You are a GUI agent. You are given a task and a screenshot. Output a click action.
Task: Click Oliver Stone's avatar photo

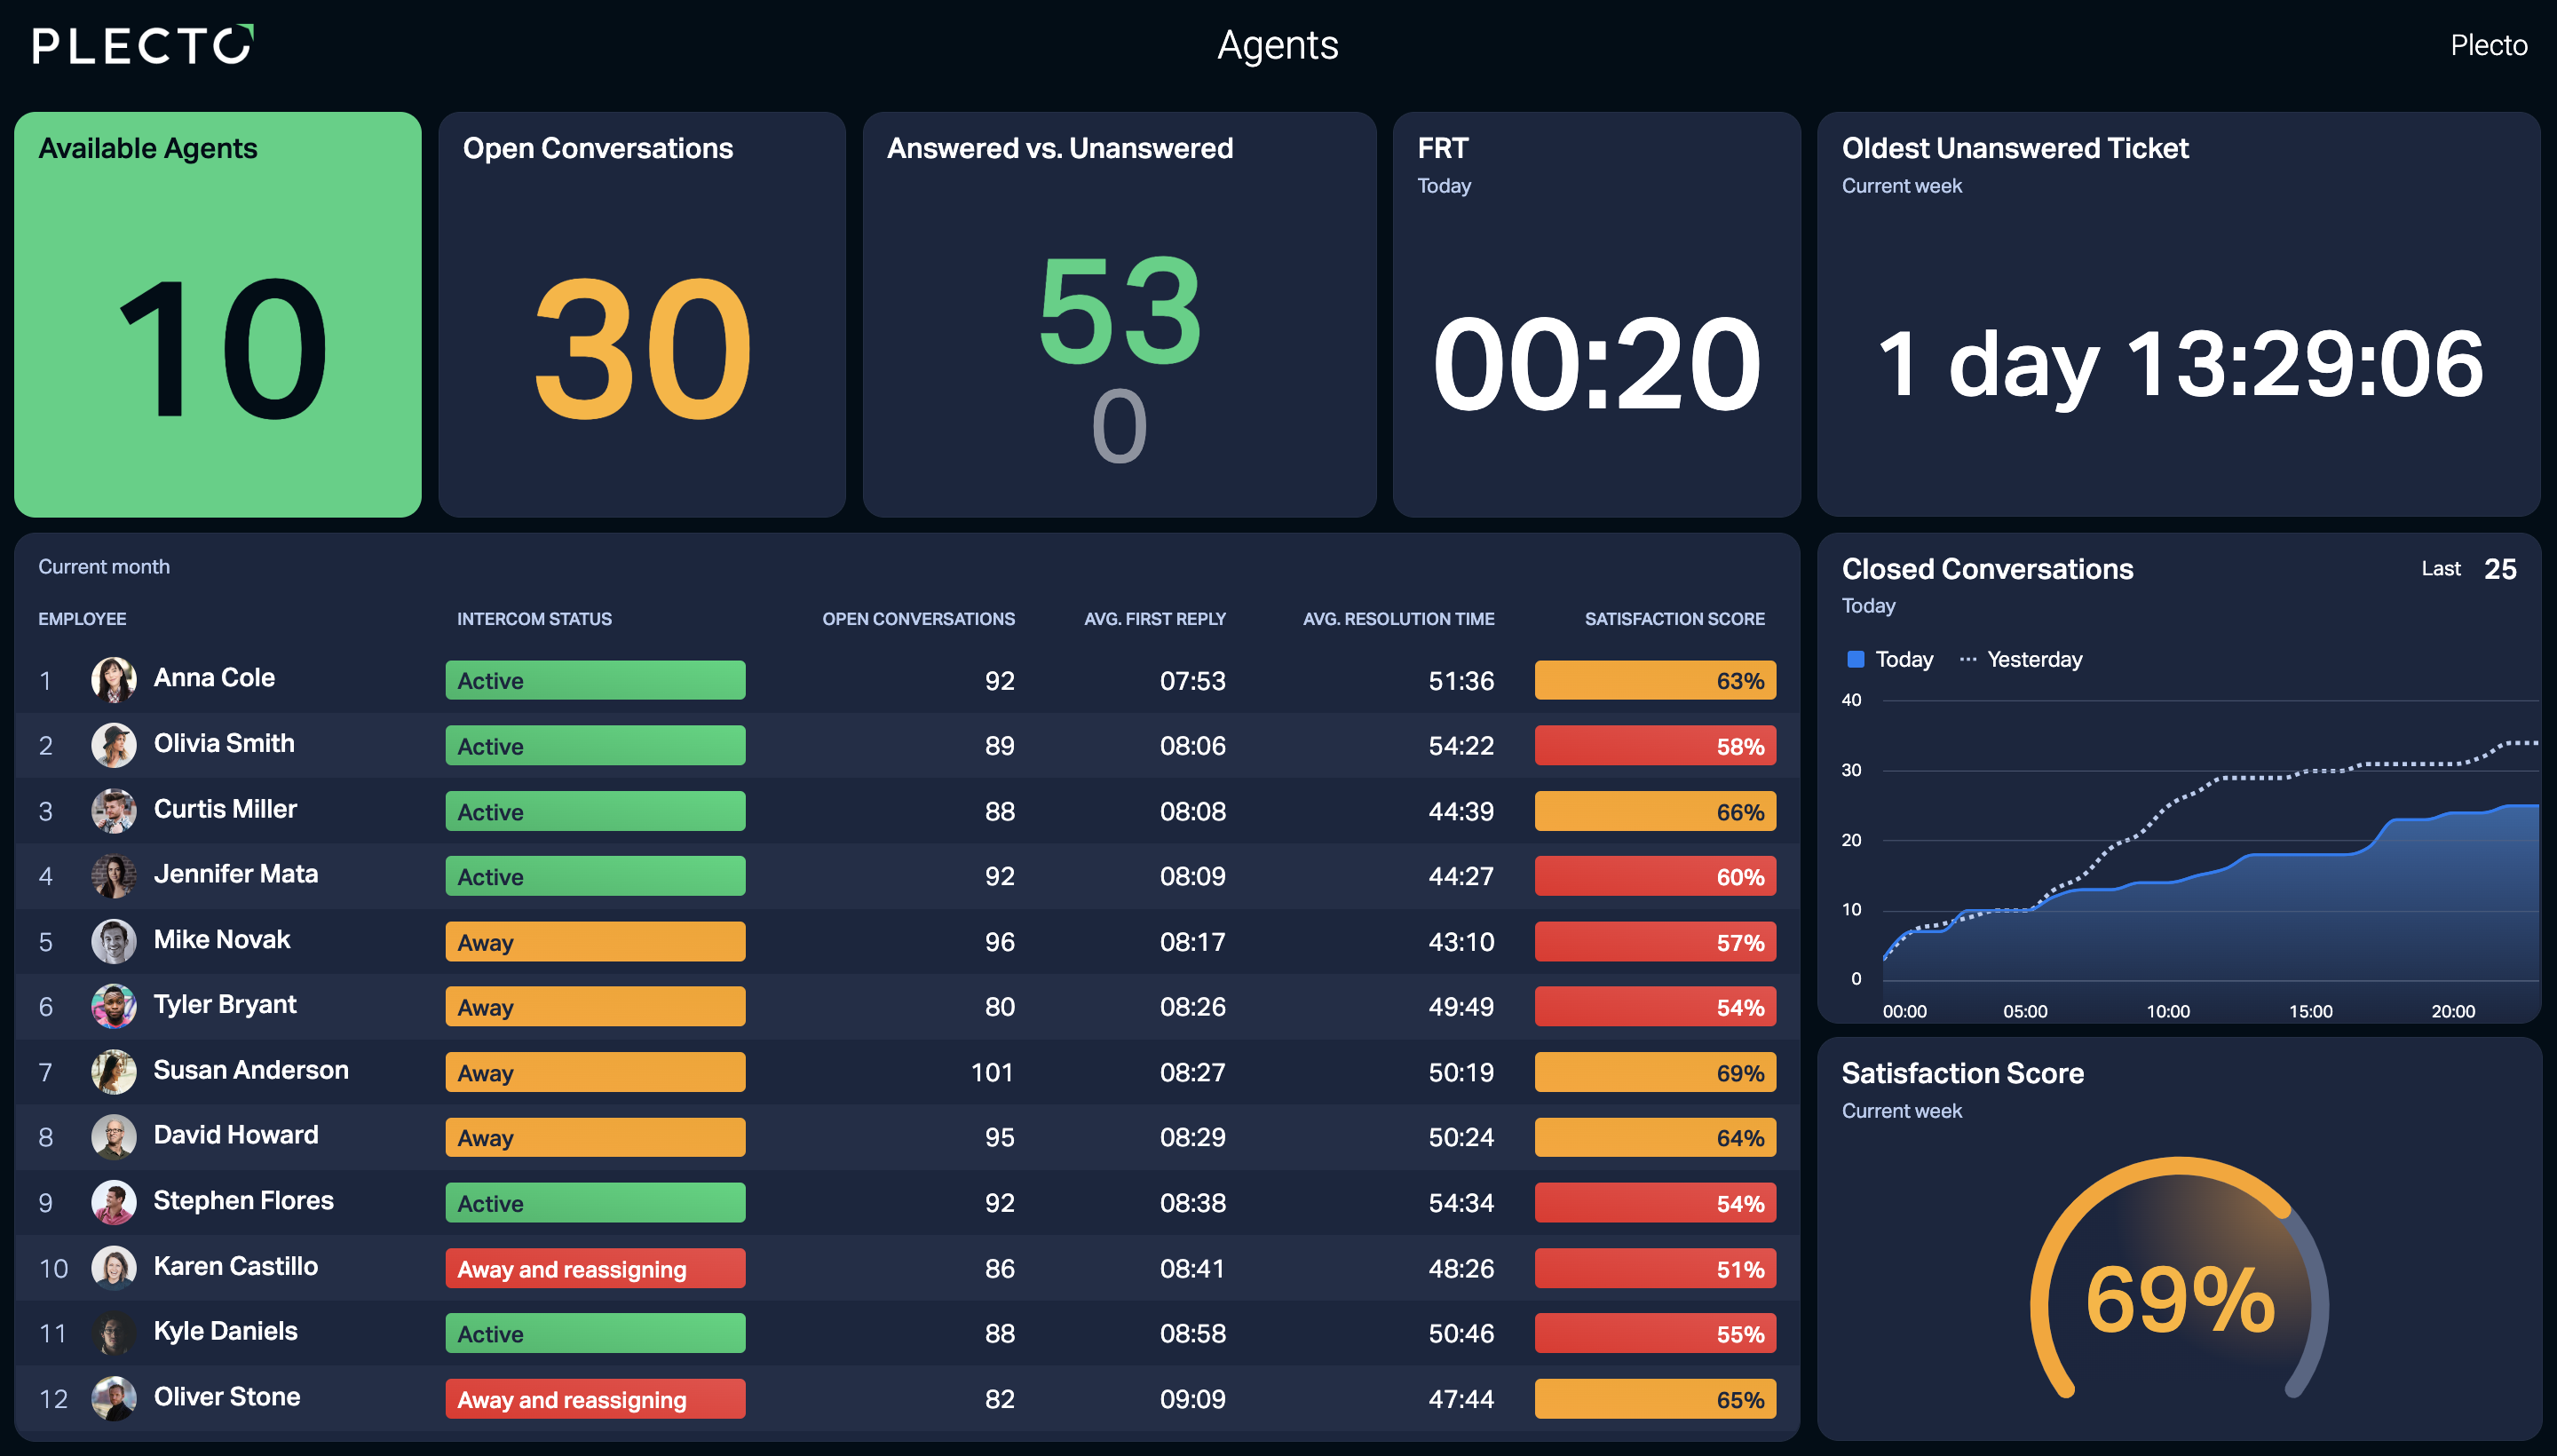(114, 1398)
